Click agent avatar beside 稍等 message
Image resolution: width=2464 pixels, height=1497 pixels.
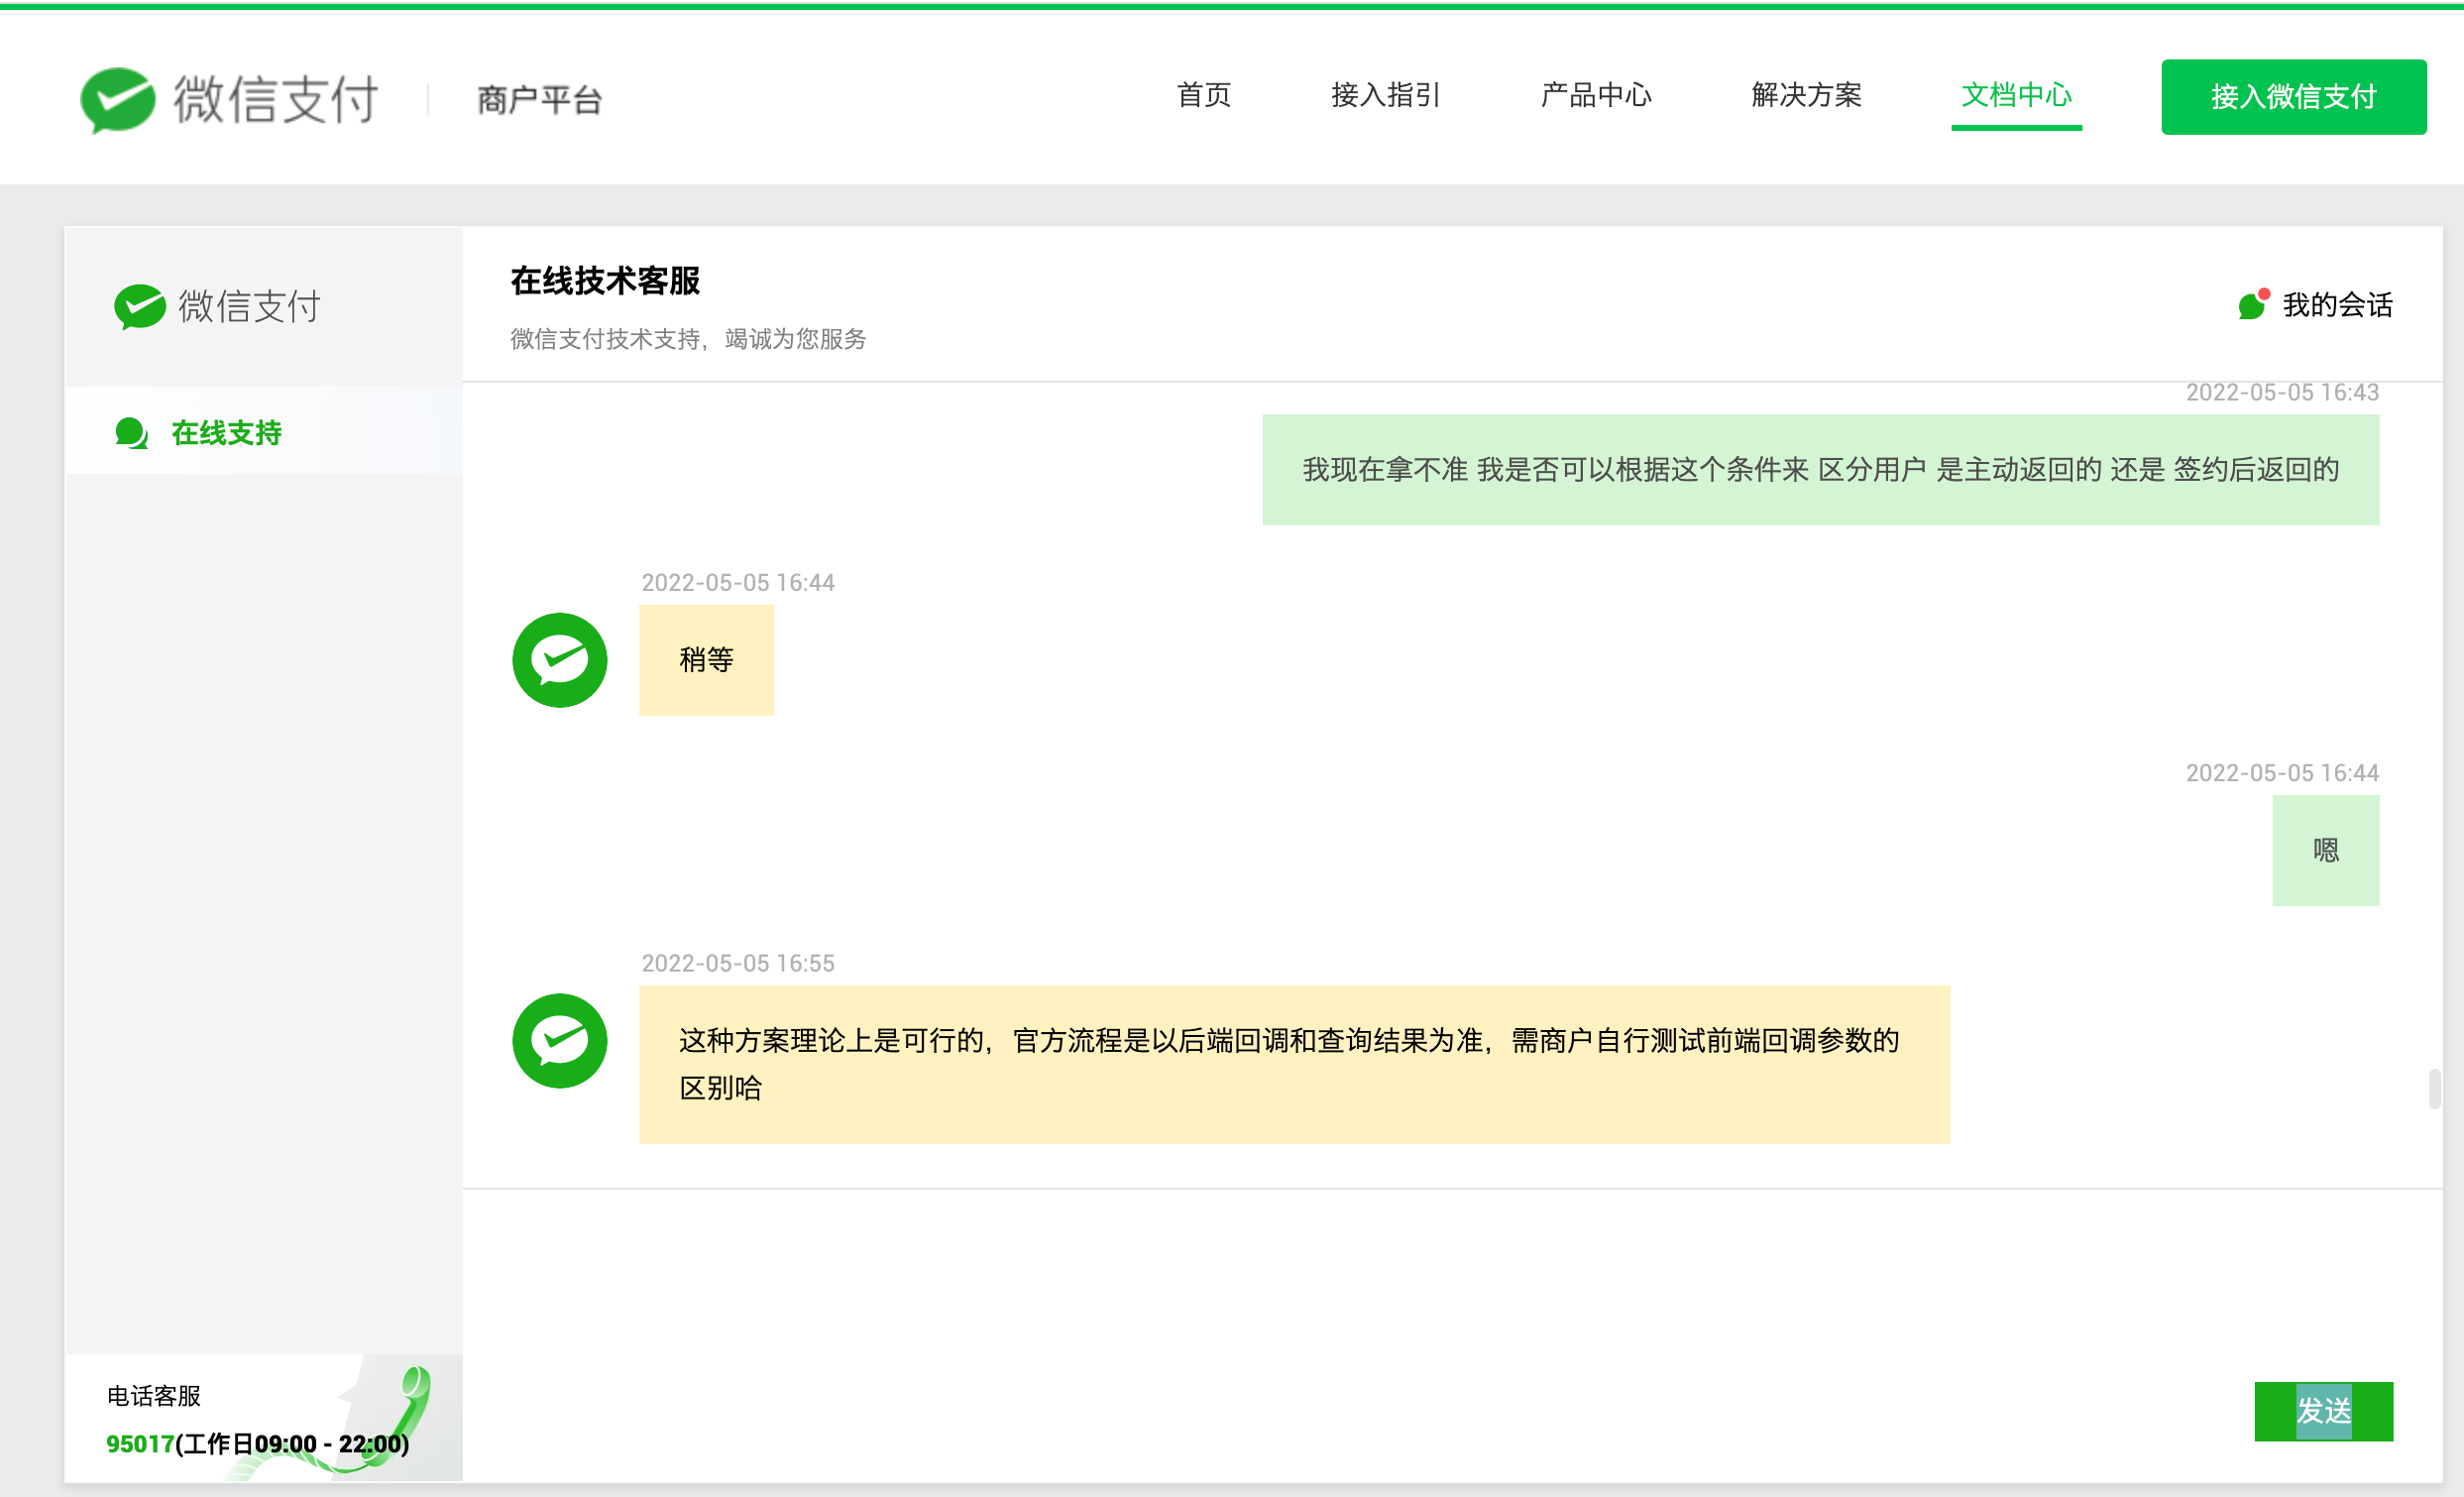[x=559, y=660]
